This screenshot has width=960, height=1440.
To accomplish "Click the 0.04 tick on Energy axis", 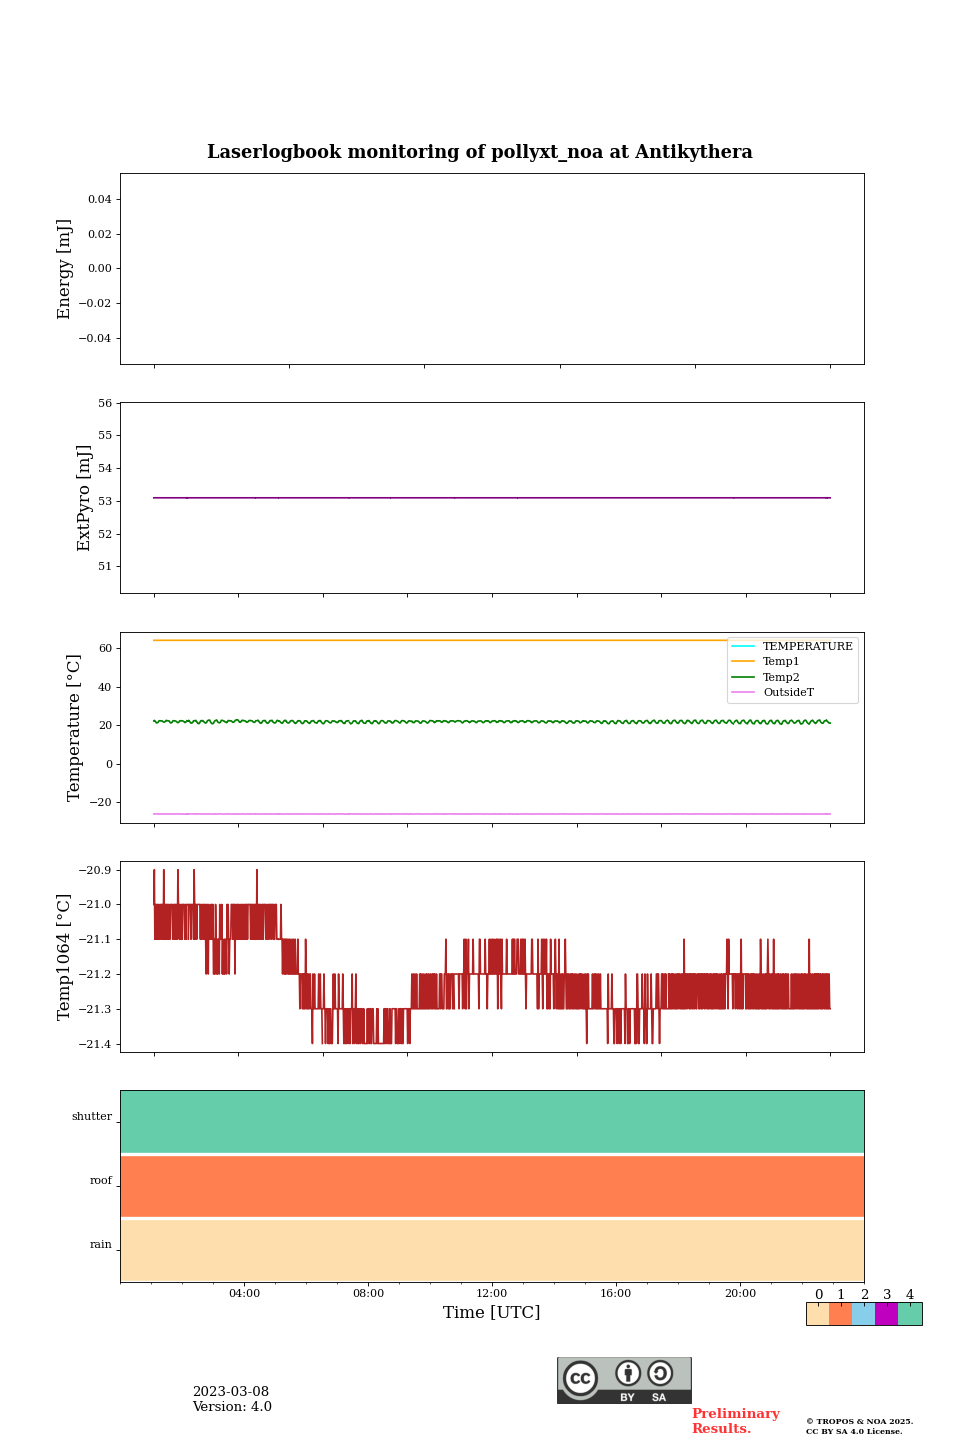I will coord(99,200).
